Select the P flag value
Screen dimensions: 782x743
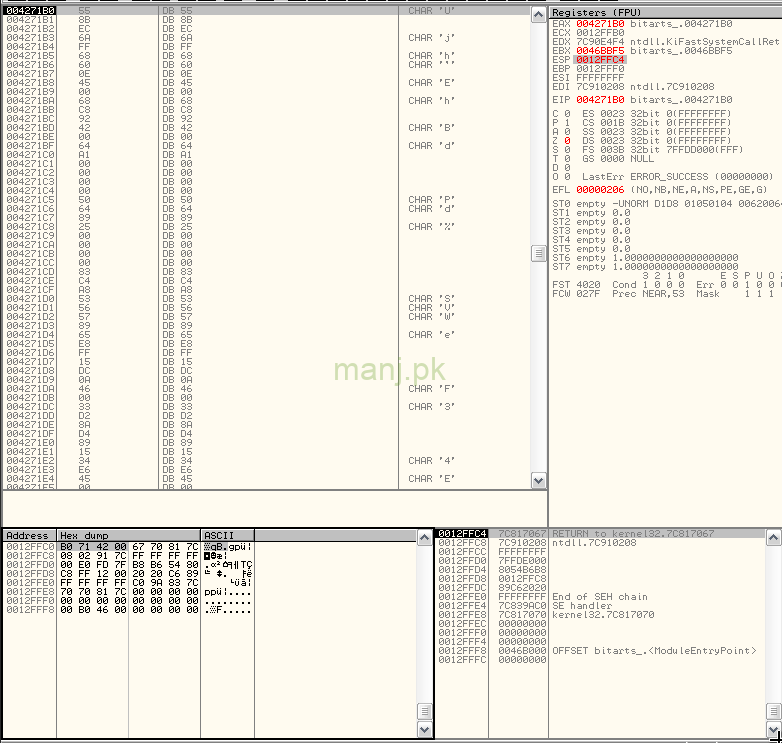tap(567, 122)
